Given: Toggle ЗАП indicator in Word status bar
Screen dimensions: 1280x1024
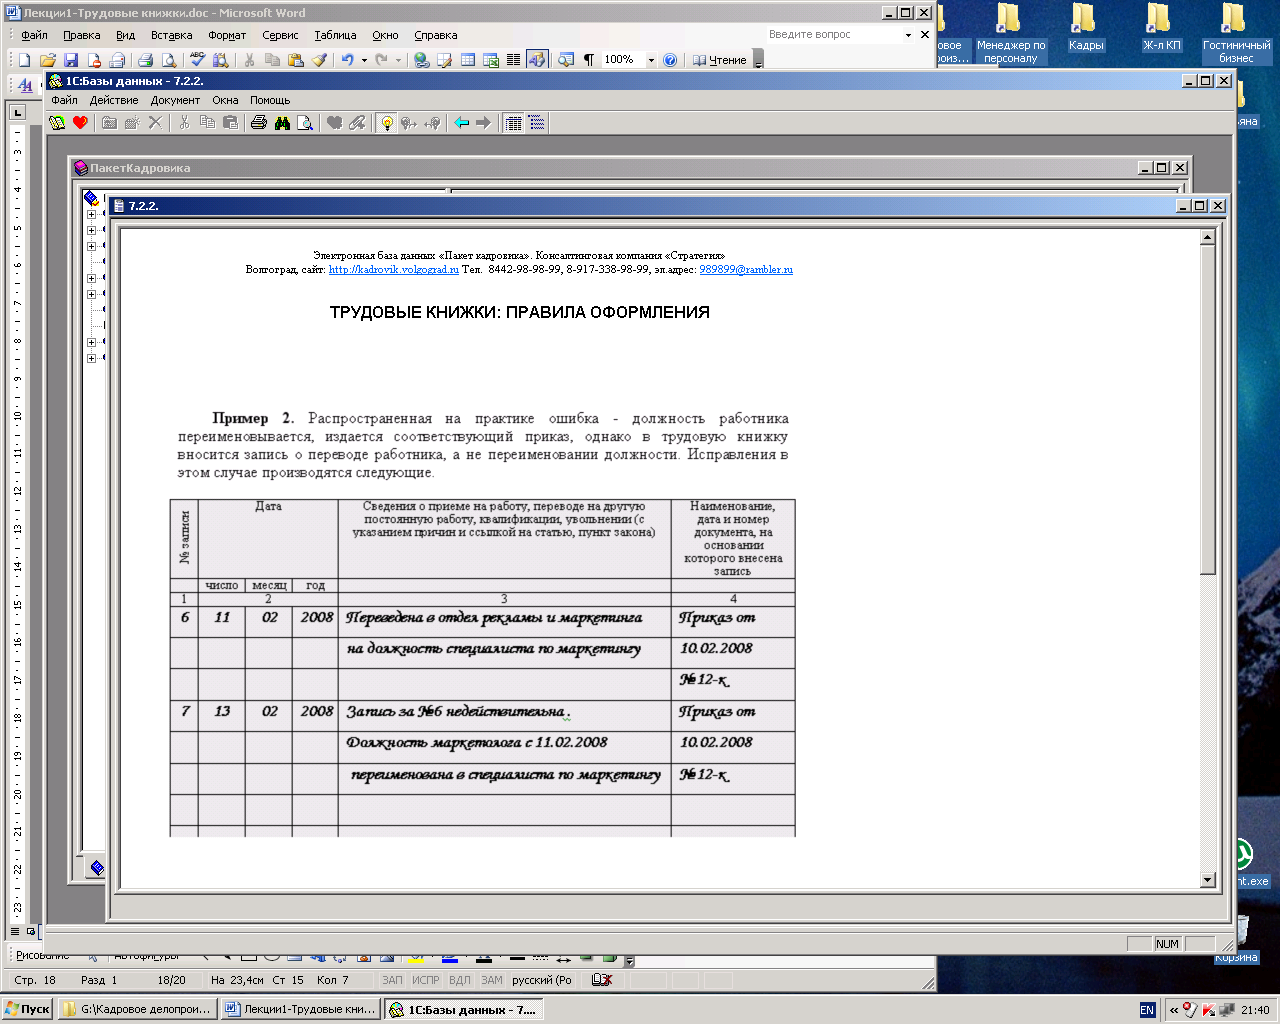Looking at the screenshot, I should click(392, 980).
